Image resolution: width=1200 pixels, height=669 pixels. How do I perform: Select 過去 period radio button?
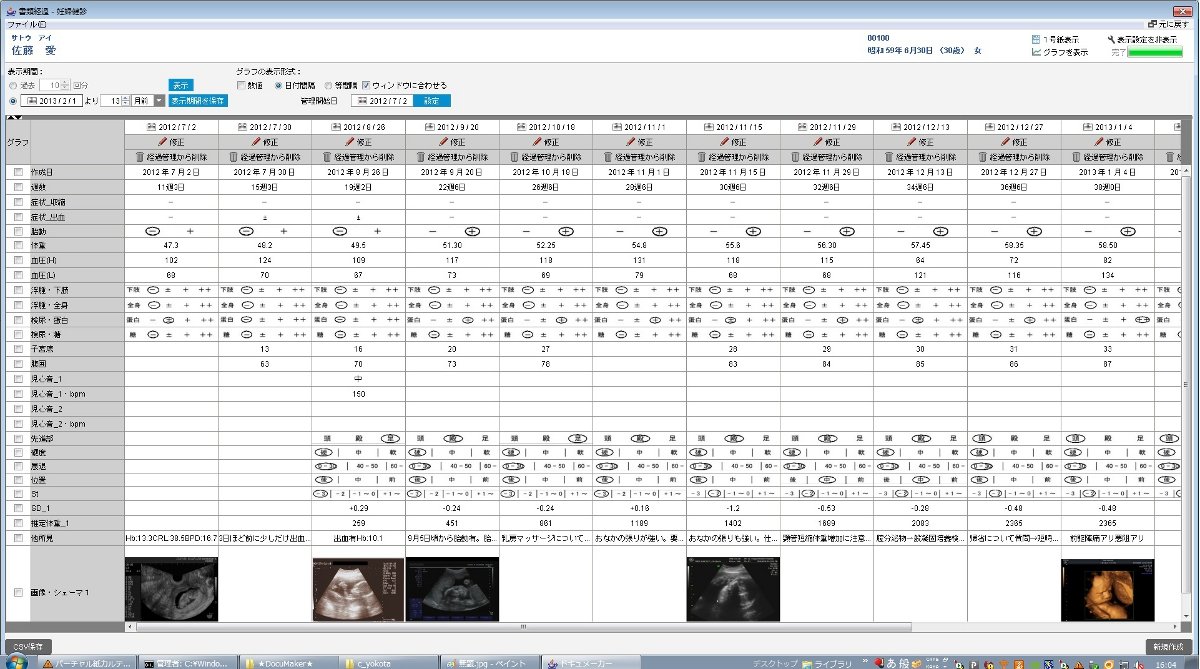[13, 85]
